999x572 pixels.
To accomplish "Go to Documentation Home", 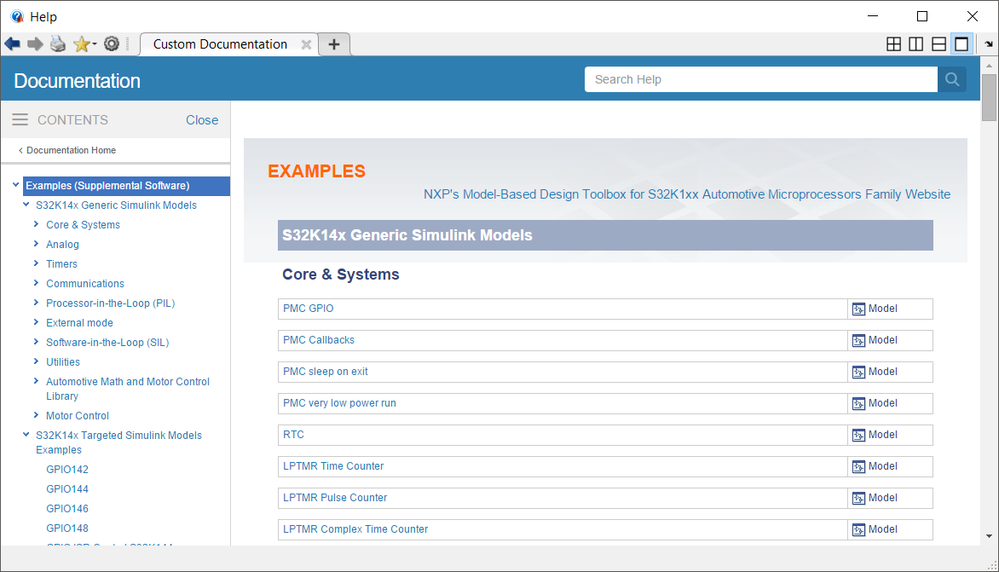I will point(71,150).
